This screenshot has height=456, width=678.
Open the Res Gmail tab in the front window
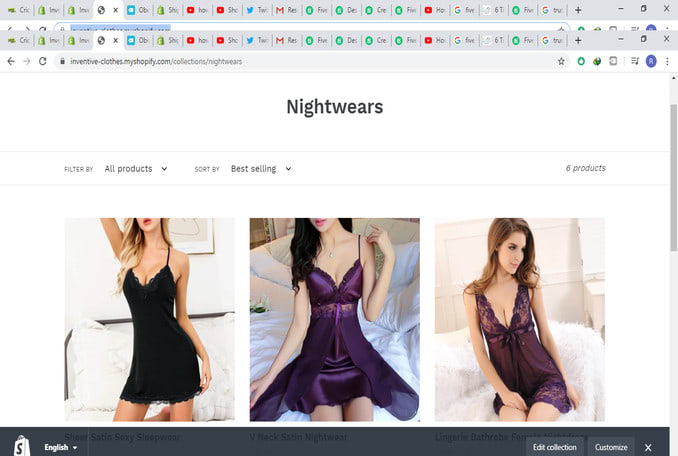(x=287, y=40)
